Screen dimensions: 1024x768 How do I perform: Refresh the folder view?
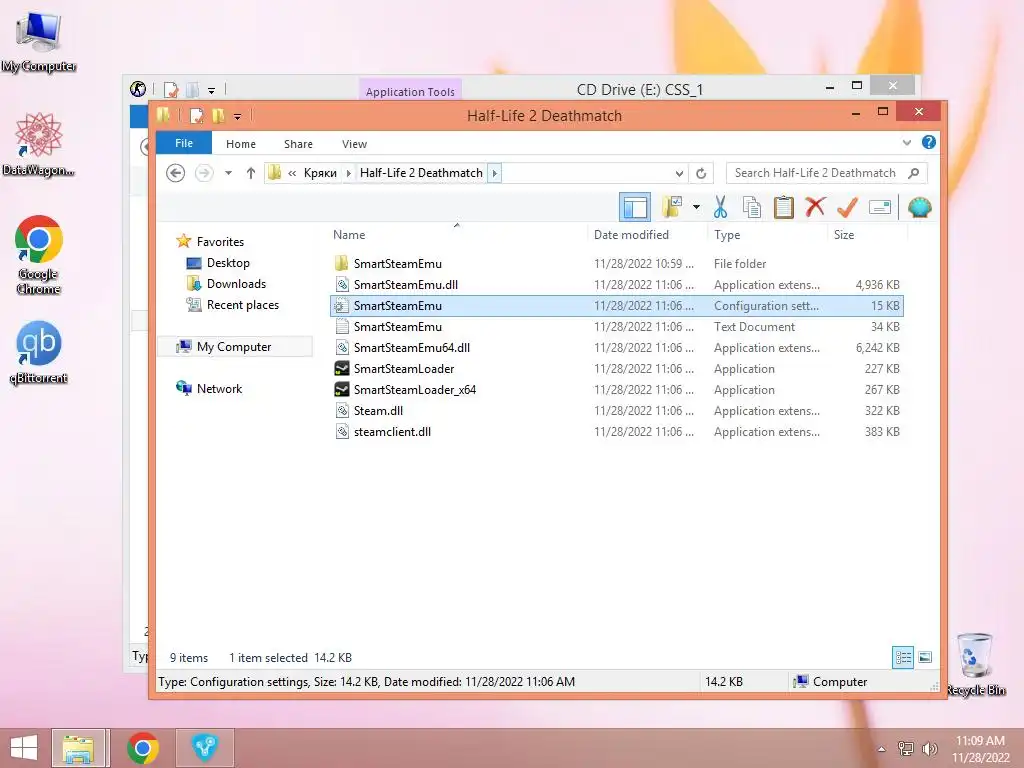[701, 173]
